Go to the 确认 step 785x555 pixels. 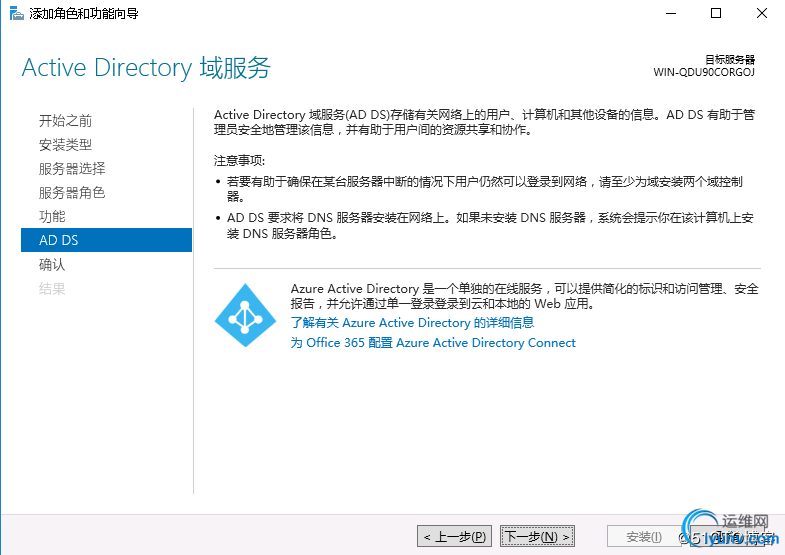53,265
